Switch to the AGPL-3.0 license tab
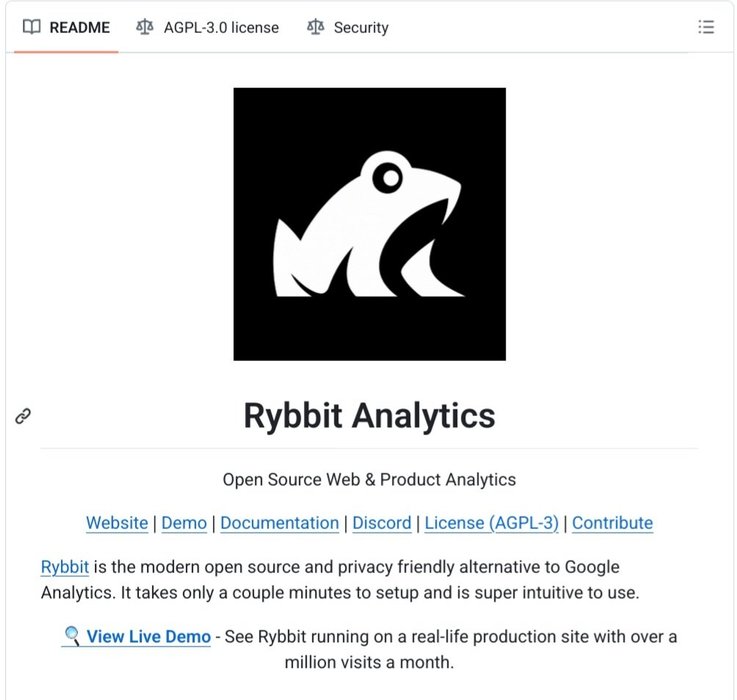 coord(220,28)
